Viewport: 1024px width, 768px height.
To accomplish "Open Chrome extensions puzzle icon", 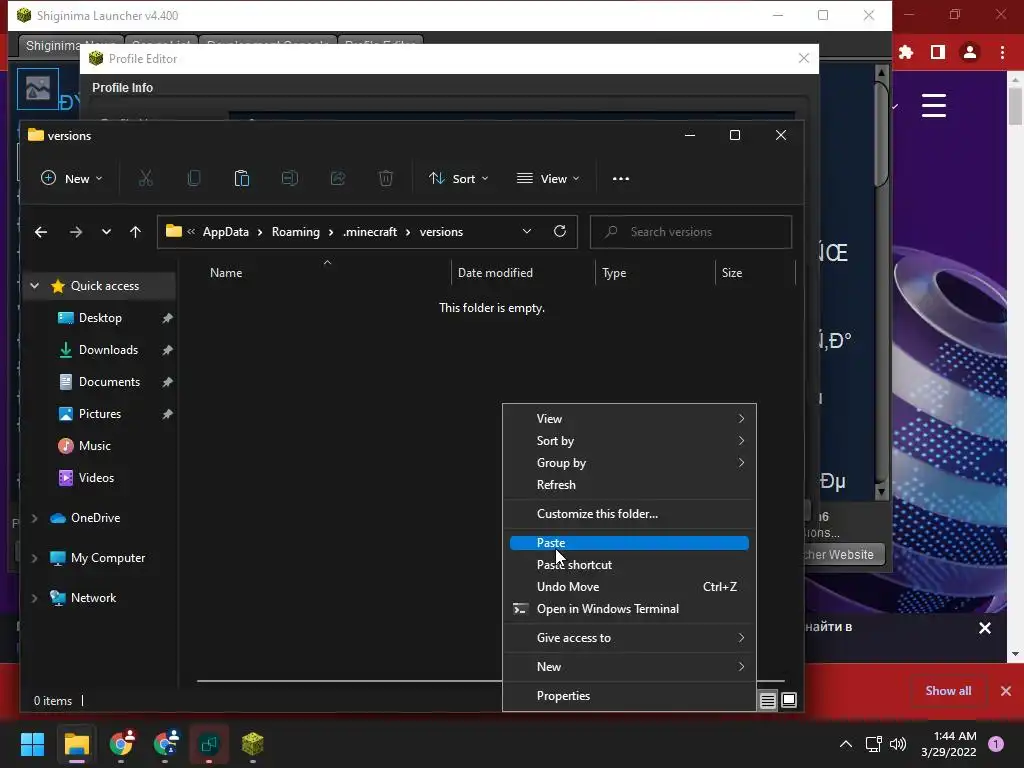I will coord(906,52).
